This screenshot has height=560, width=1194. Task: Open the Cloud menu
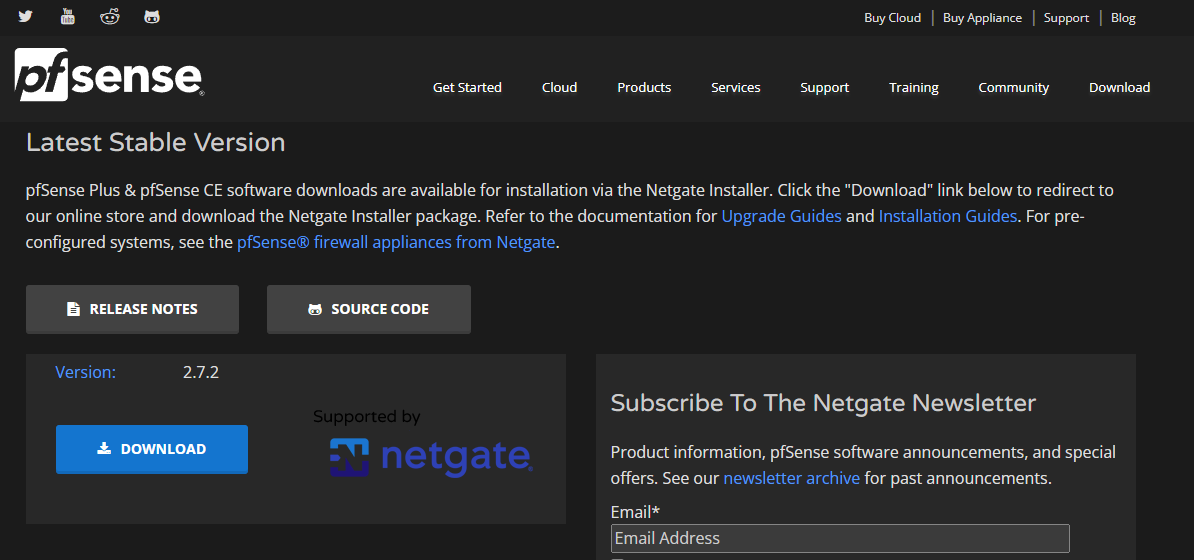coord(560,88)
